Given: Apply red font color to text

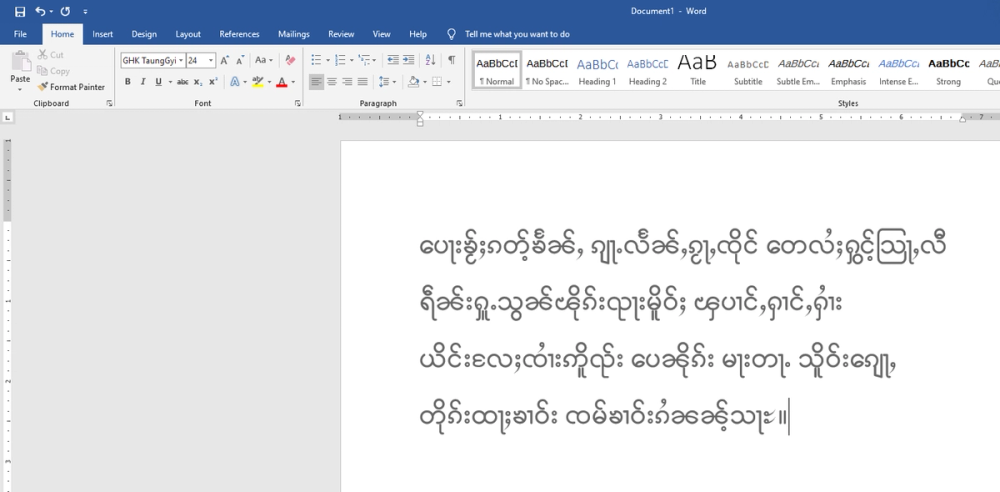Looking at the screenshot, I should pos(282,82).
